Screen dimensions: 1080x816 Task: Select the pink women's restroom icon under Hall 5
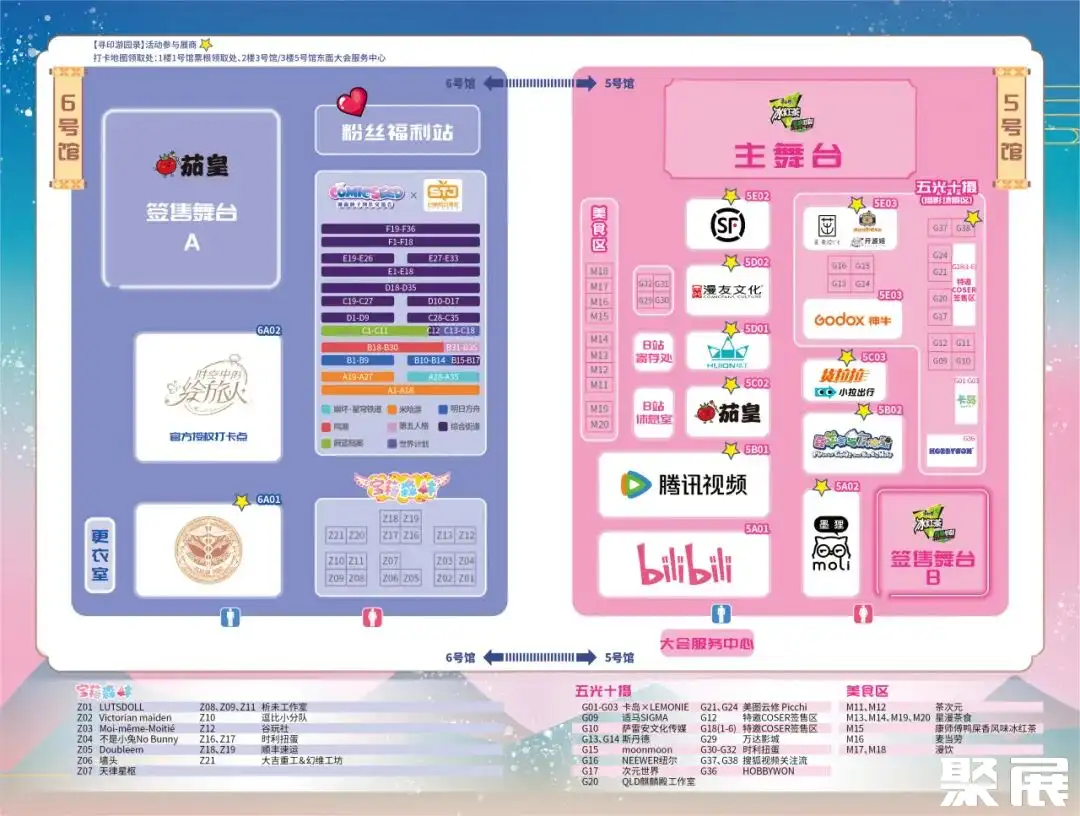point(862,613)
